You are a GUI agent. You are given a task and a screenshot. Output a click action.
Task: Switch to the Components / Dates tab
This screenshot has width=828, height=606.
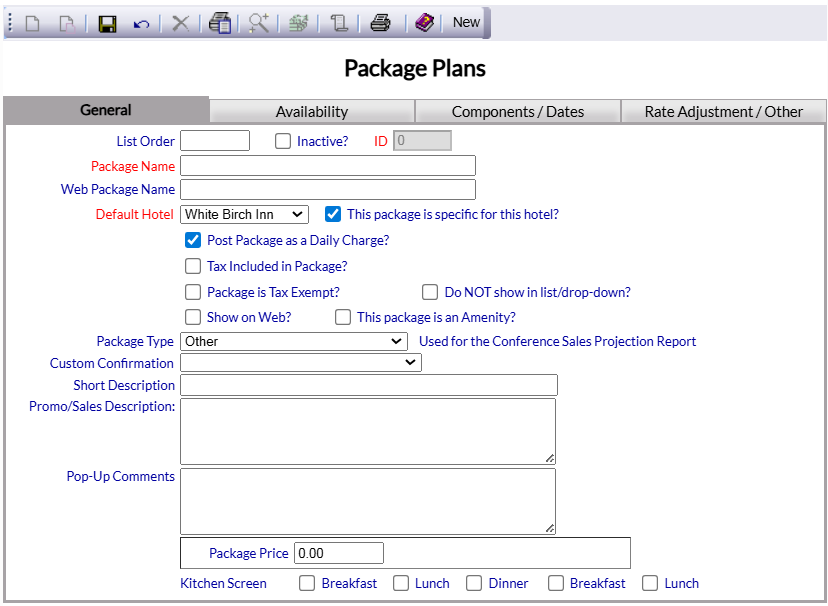point(517,112)
